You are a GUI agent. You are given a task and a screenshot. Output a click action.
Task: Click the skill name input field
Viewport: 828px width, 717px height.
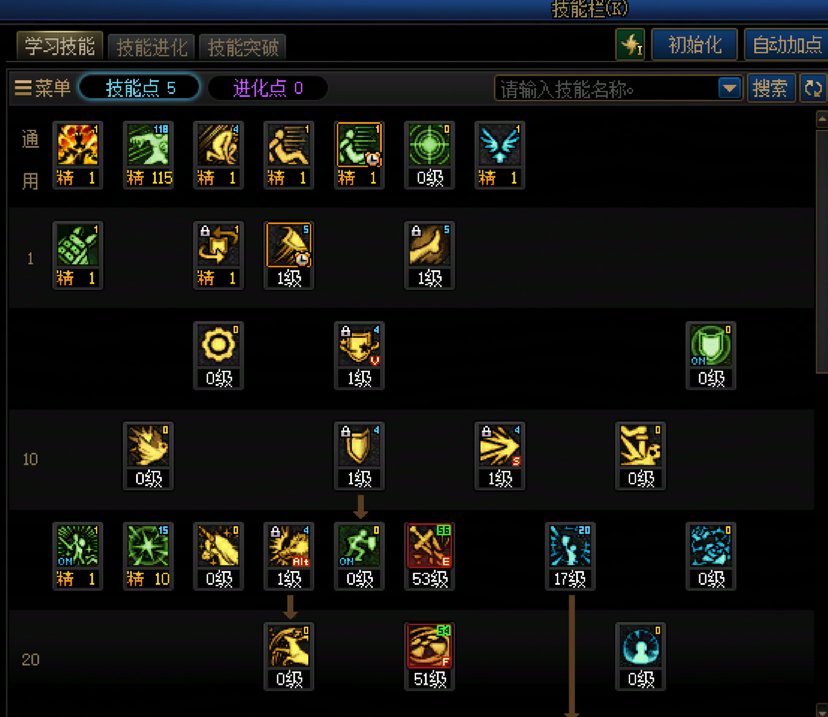coord(607,89)
